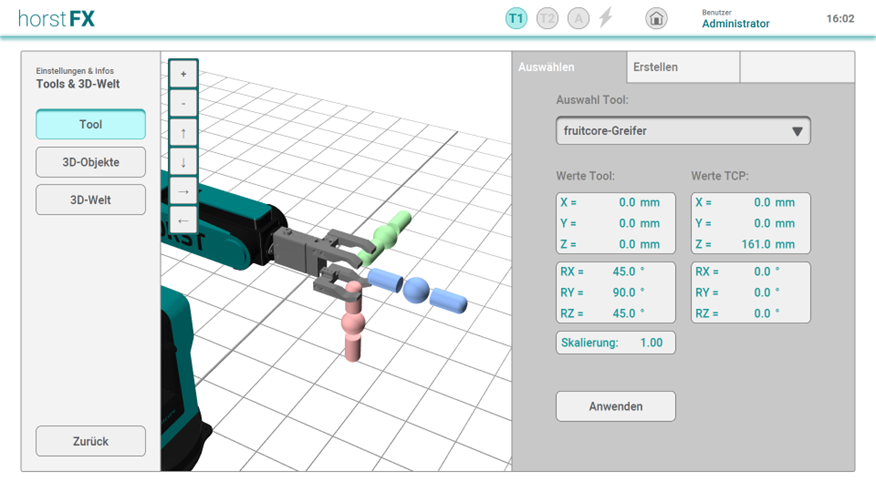
Task: Activate the A automatic mode
Action: [x=578, y=18]
